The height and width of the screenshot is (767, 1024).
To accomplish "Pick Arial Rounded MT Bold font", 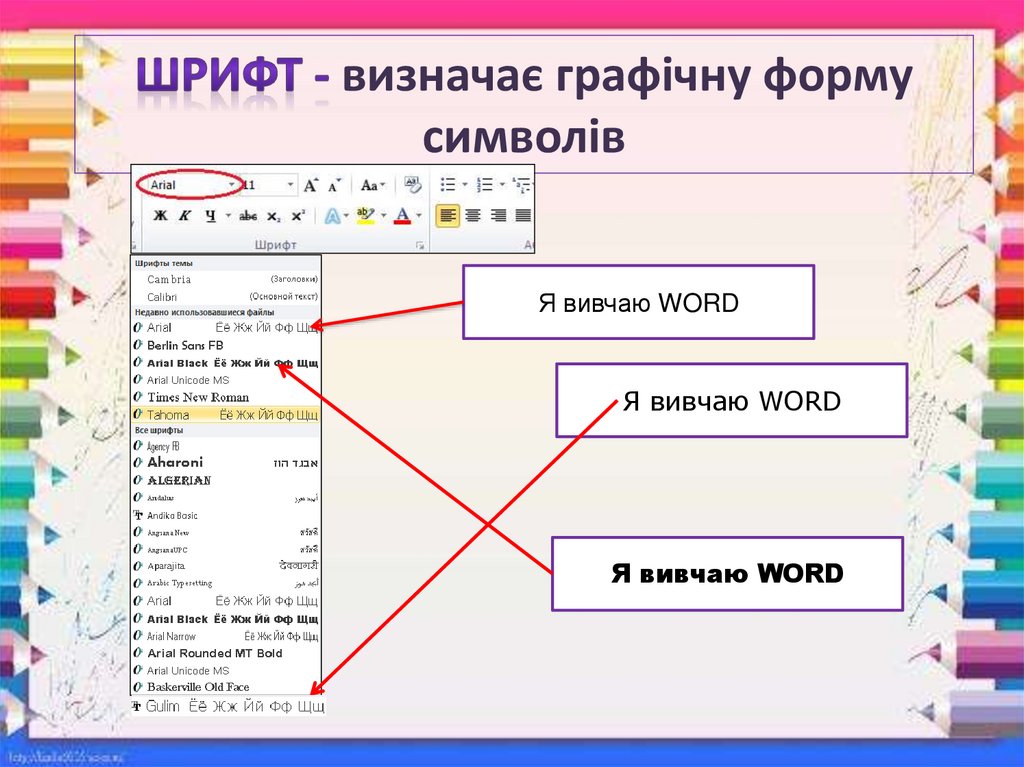I will pos(226,653).
